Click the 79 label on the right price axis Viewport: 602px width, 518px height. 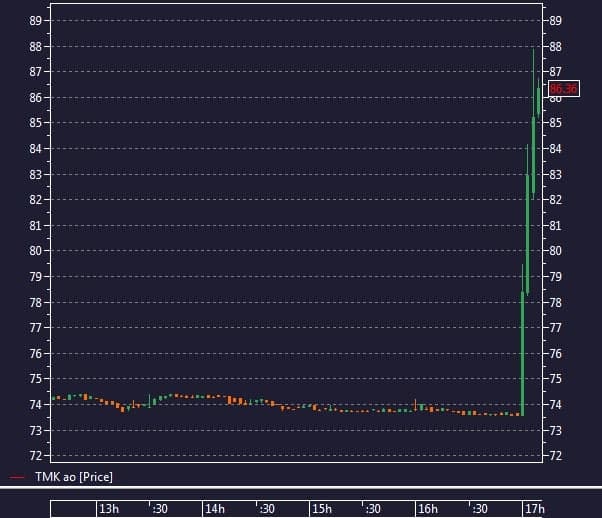(555, 276)
